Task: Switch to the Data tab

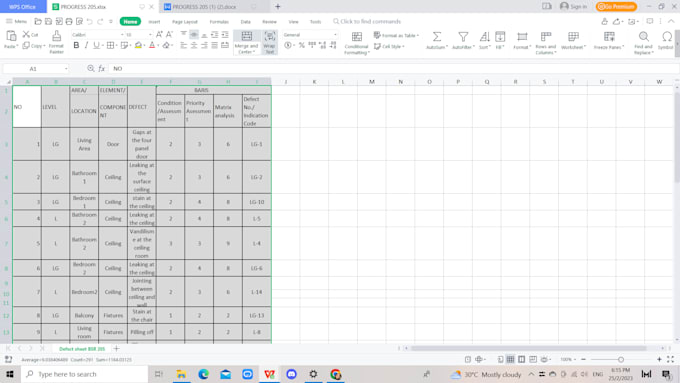Action: [x=245, y=22]
